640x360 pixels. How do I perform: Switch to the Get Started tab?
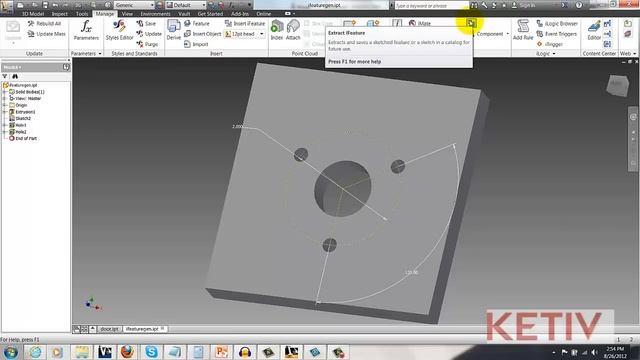point(210,14)
